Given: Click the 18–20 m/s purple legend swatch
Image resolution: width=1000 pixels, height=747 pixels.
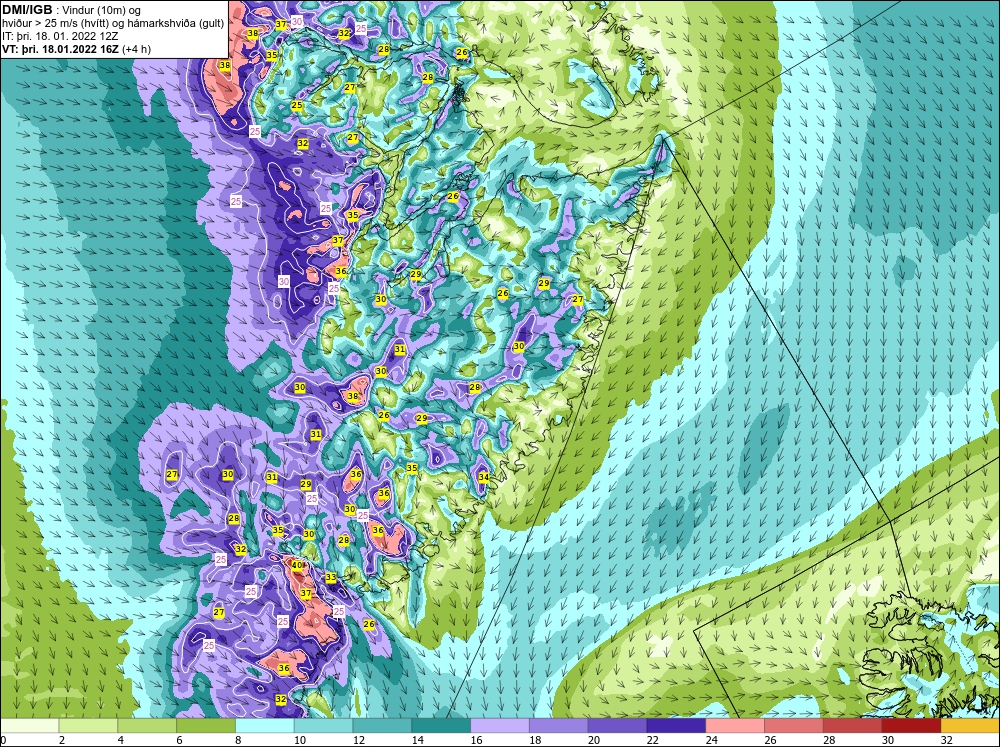Looking at the screenshot, I should click(x=559, y=726).
